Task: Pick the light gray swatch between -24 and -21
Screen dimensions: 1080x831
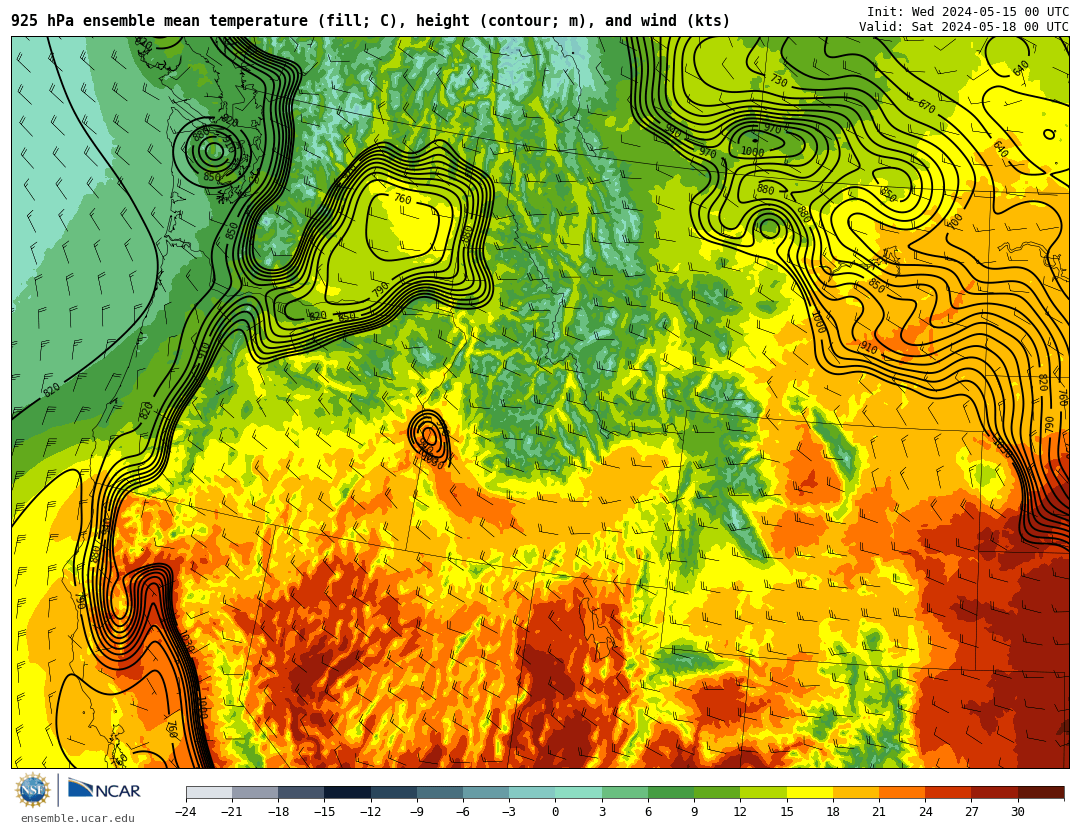Action: 209,792
